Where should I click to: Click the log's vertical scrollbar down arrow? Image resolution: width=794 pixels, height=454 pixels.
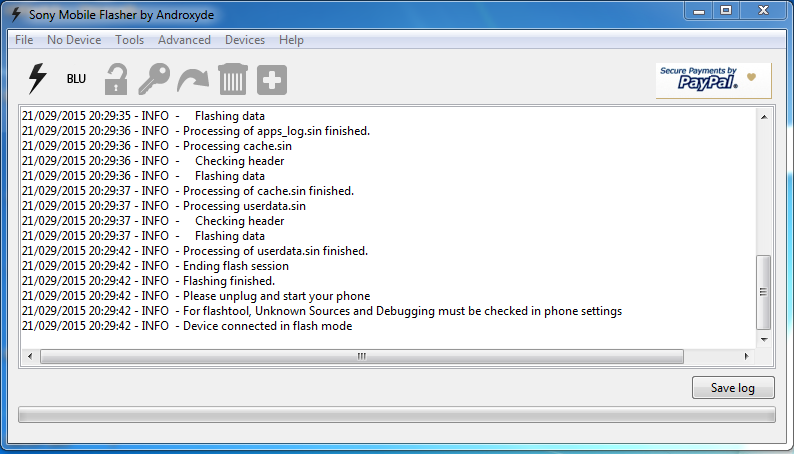[x=764, y=339]
